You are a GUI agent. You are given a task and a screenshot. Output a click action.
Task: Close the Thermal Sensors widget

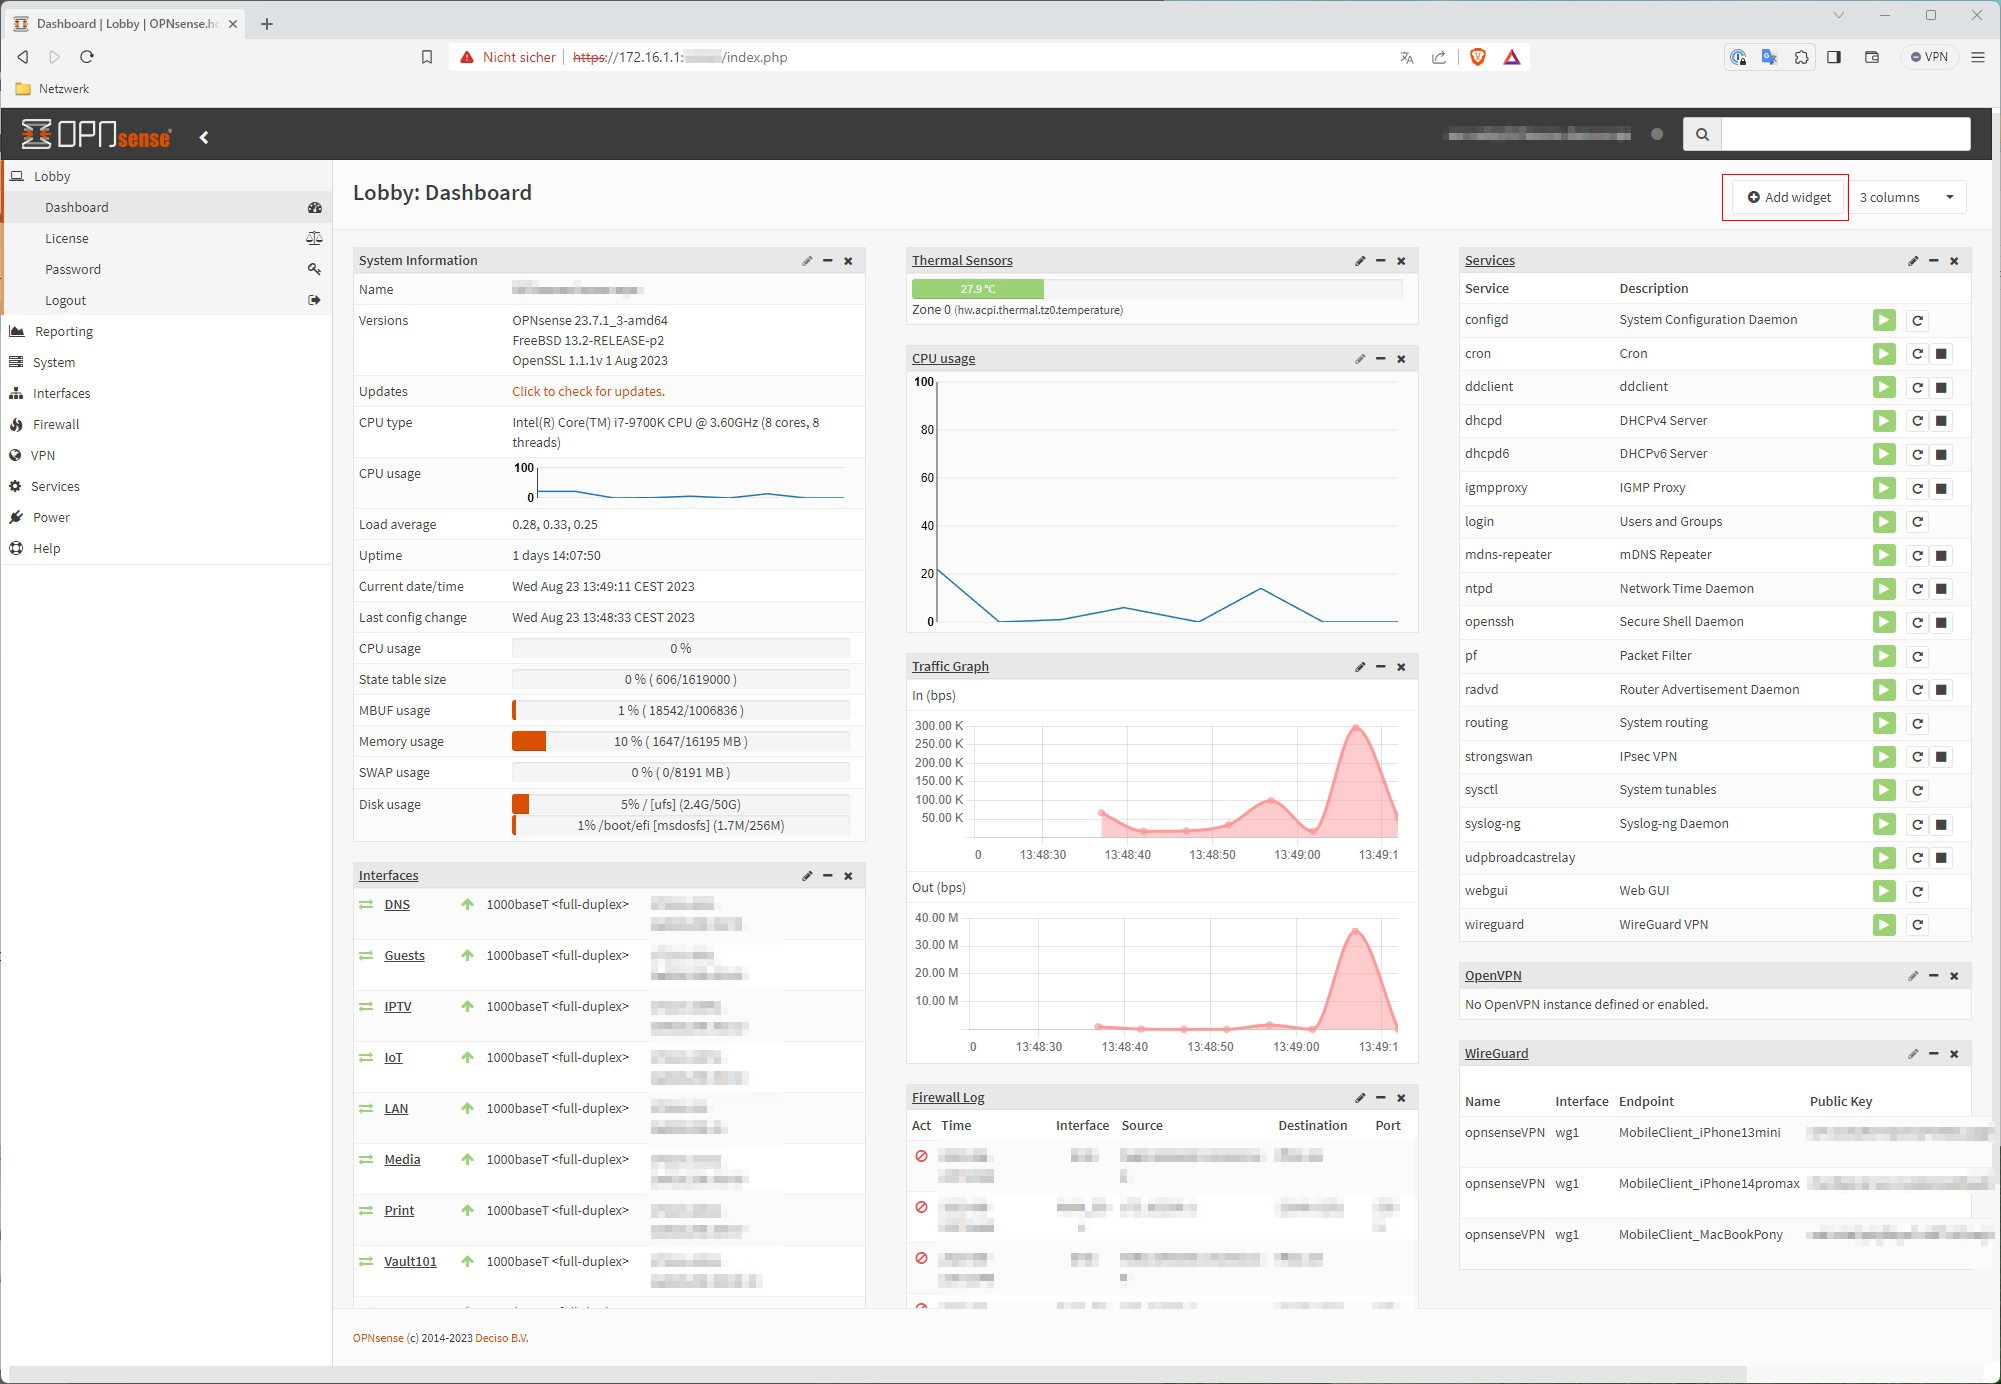pos(1401,261)
